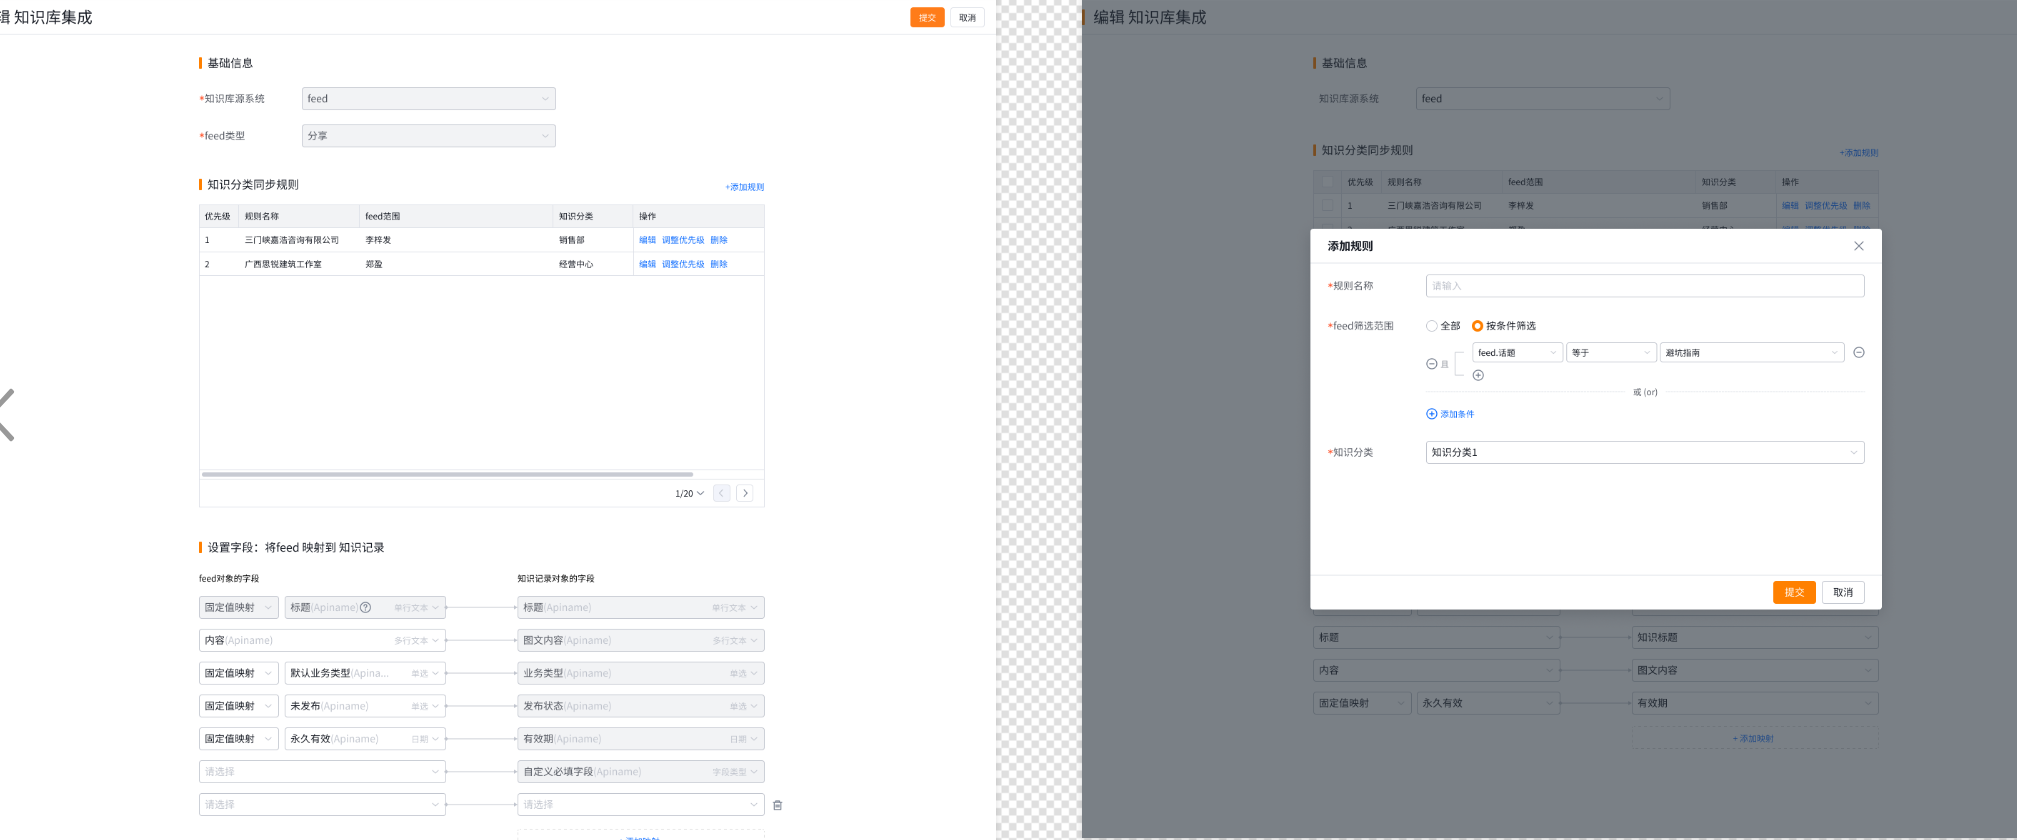
Task: Open the help icon next to 标题(Apiname)
Action: [366, 607]
